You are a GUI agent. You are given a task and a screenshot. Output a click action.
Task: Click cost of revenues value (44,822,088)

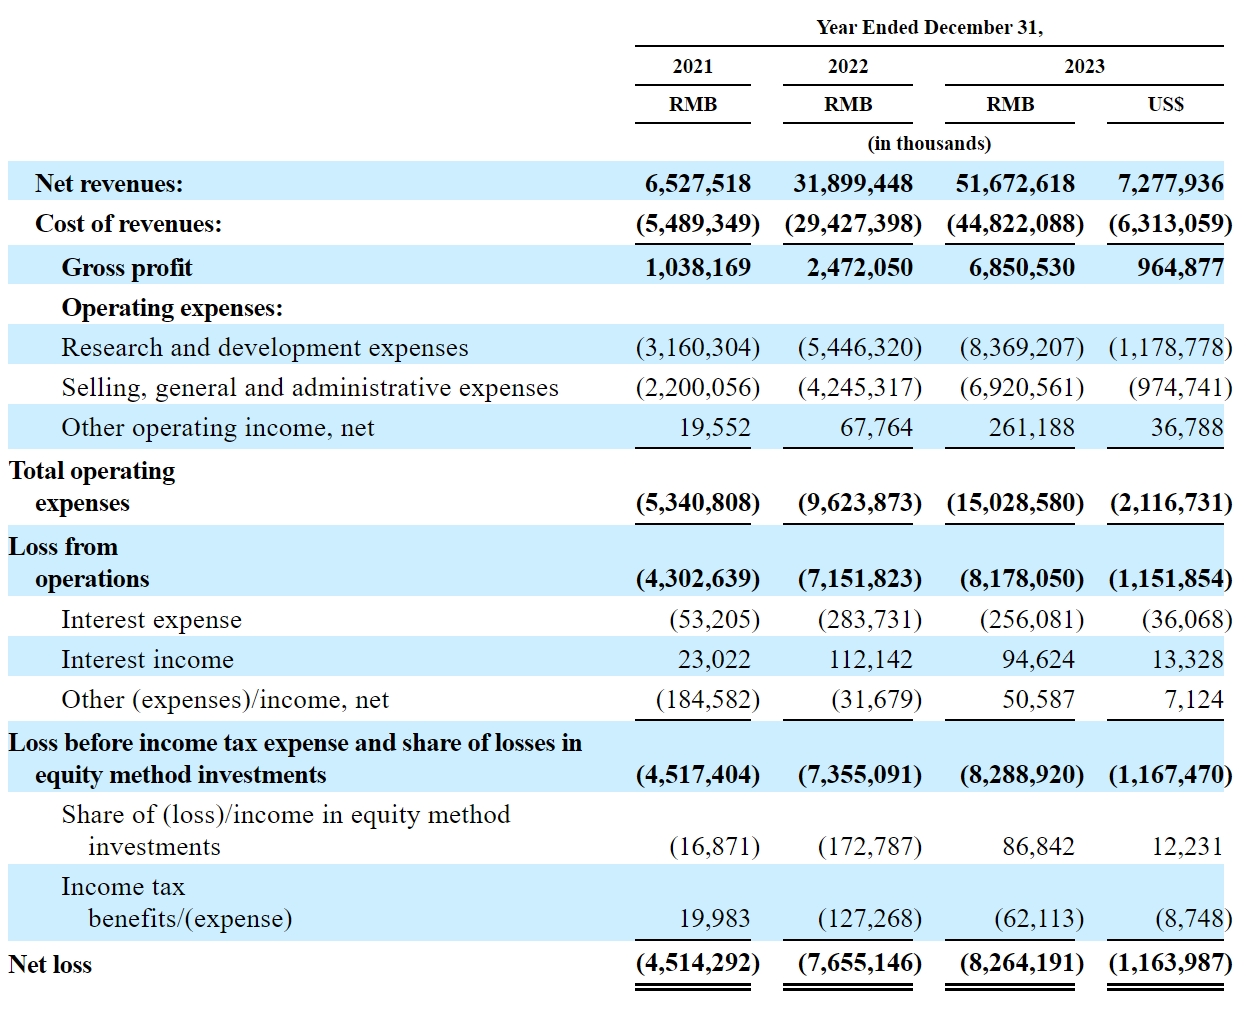pyautogui.click(x=1015, y=224)
